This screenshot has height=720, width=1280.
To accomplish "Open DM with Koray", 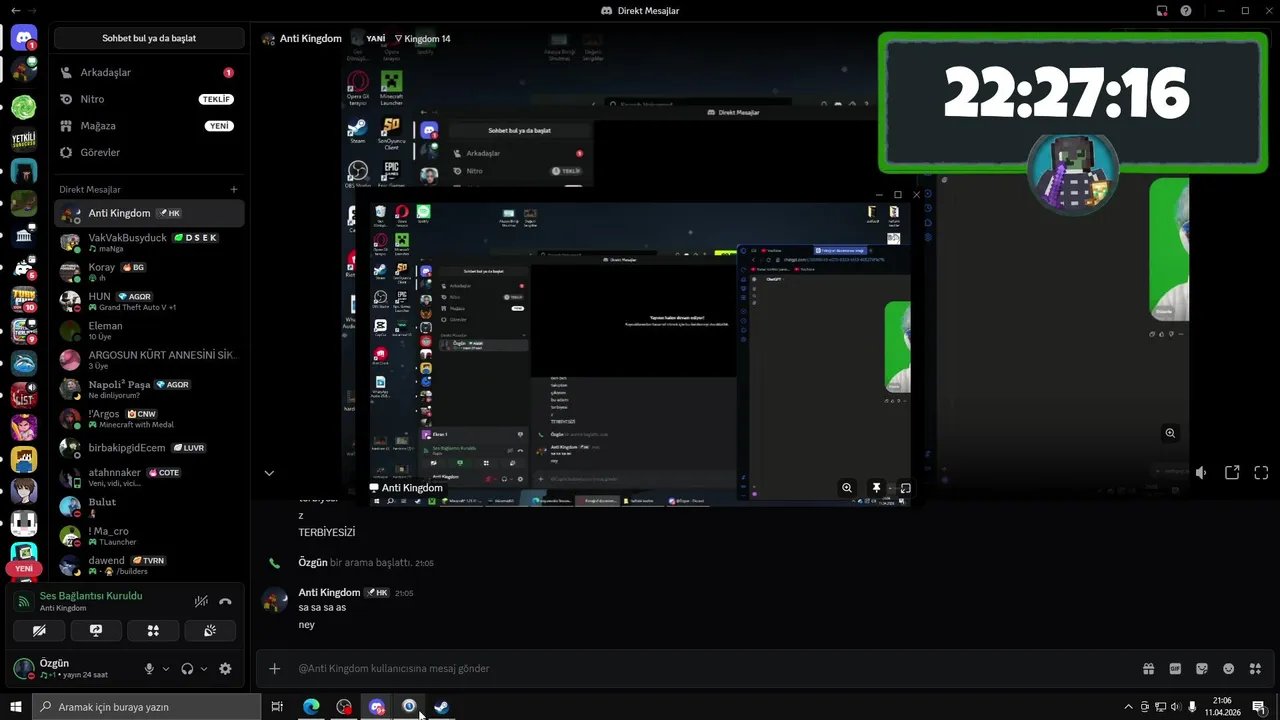I will 149,272.
